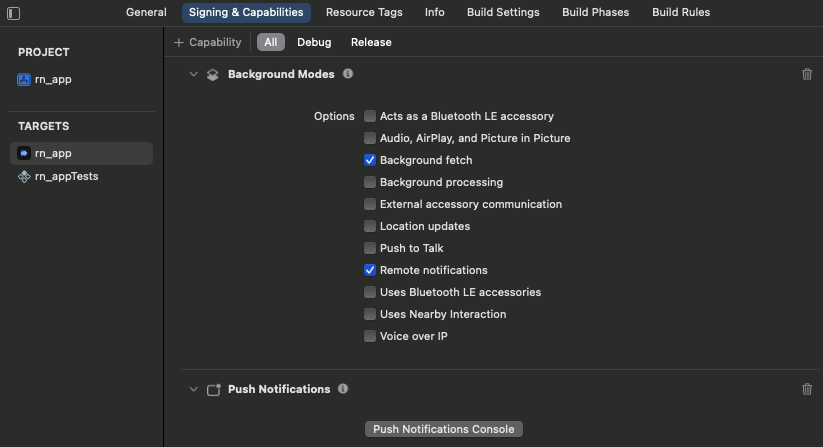Viewport: 823px width, 447px height.
Task: Show info for Background Modes capability
Action: (x=348, y=74)
